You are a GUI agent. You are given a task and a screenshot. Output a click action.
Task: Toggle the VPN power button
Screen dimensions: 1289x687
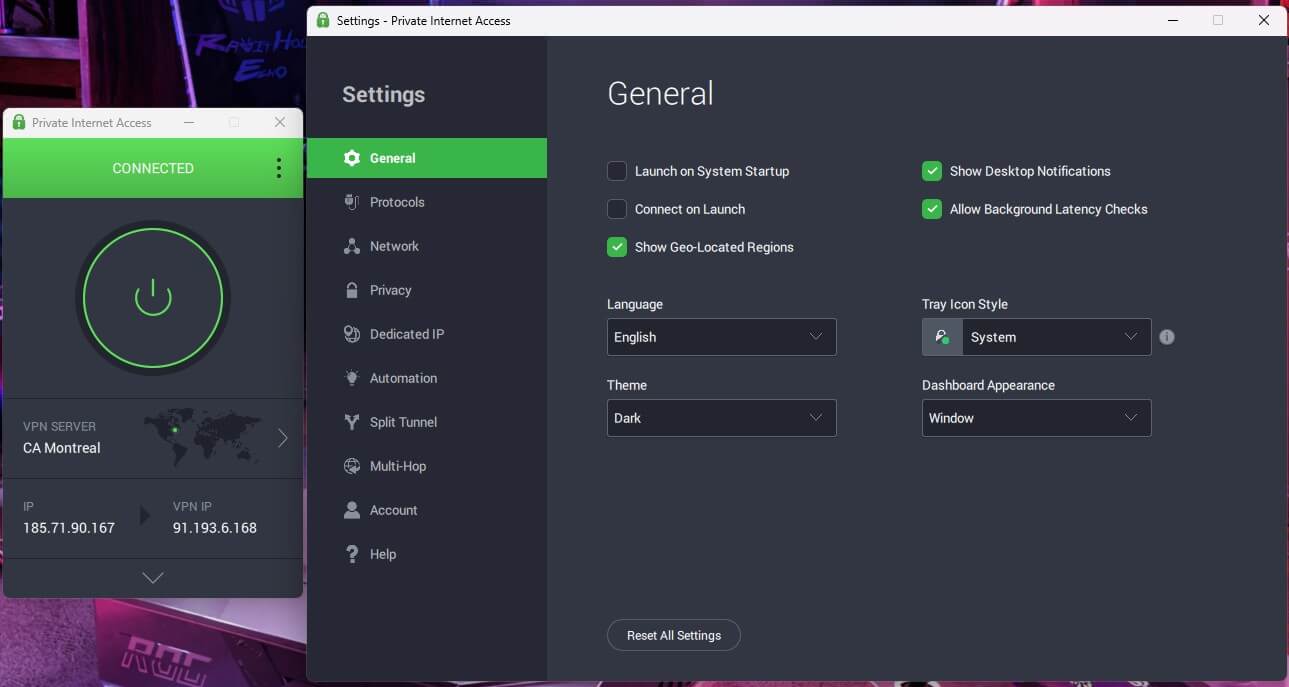153,298
